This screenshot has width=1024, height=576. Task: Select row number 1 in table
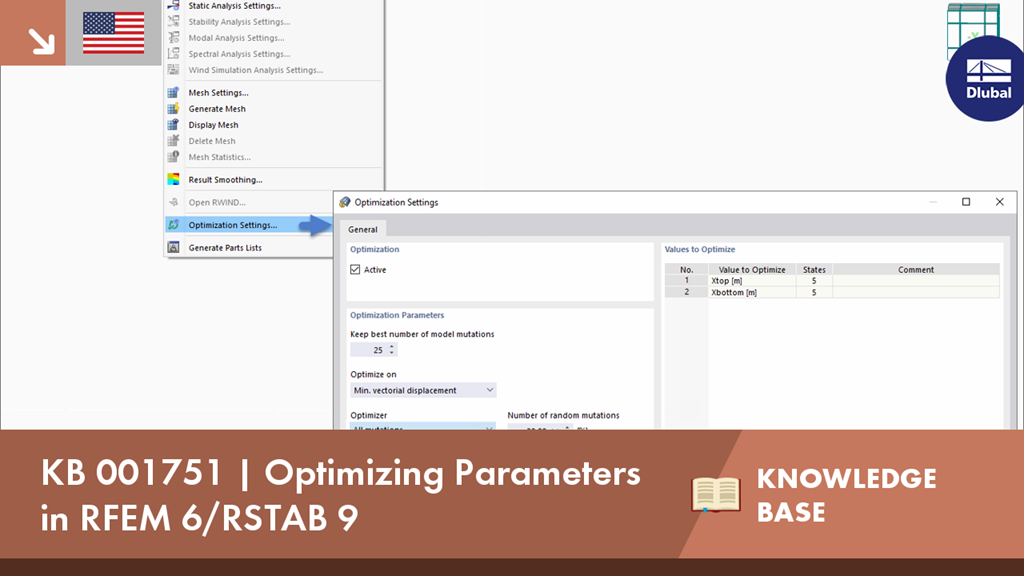pos(686,281)
